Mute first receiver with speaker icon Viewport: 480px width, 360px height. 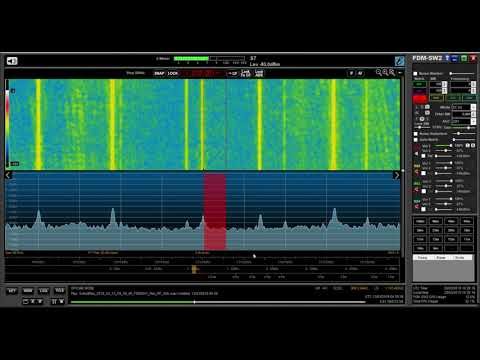[x=417, y=154]
